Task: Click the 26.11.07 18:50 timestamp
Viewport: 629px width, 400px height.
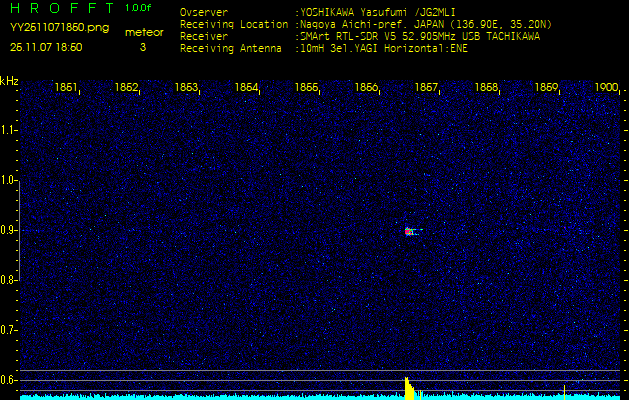Action: [46, 47]
